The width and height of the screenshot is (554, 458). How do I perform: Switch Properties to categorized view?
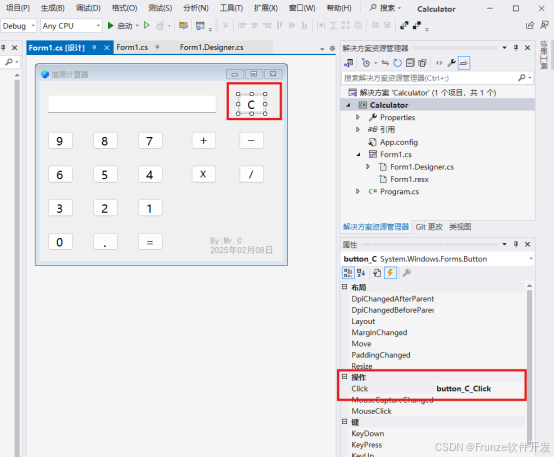pyautogui.click(x=348, y=273)
